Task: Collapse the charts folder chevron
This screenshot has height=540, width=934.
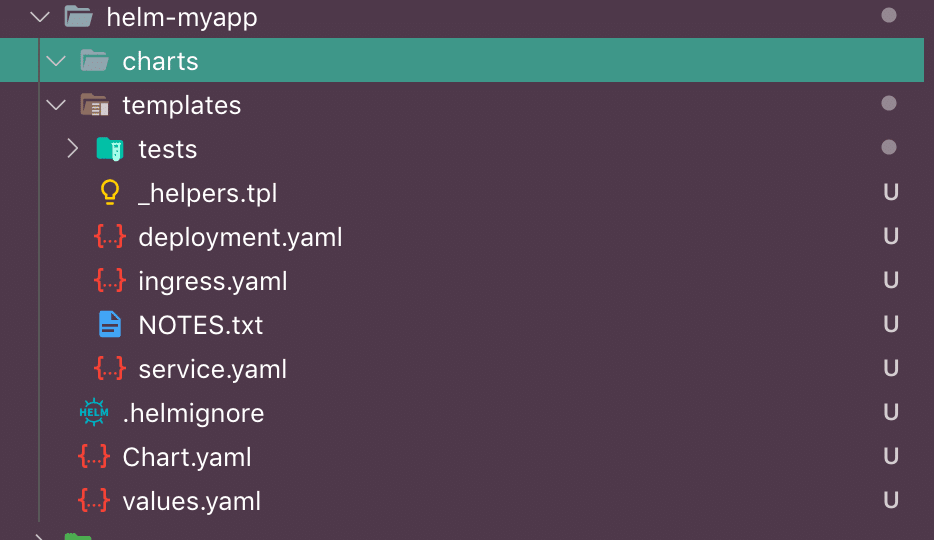Action: (56, 61)
